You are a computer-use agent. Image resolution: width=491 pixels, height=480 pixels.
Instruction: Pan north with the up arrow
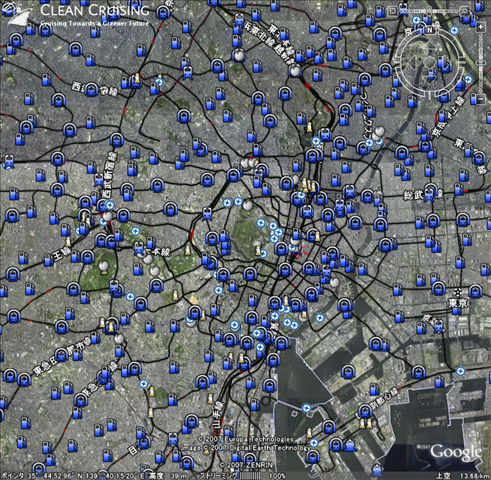tap(430, 46)
